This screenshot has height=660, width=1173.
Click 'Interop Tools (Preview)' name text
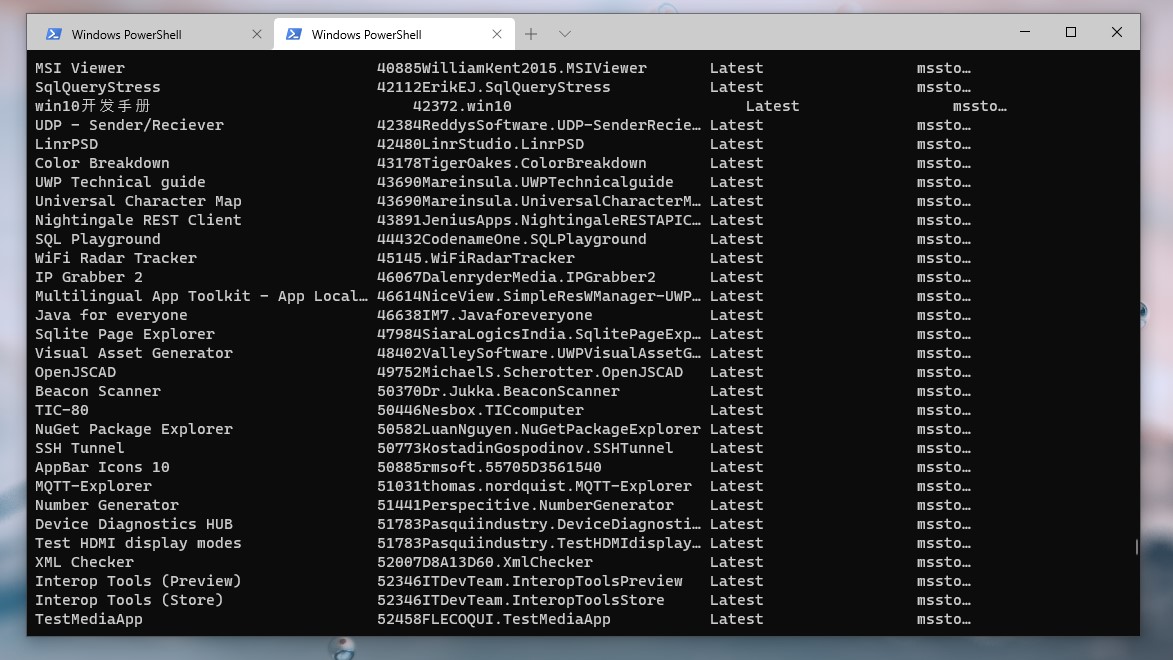[138, 581]
